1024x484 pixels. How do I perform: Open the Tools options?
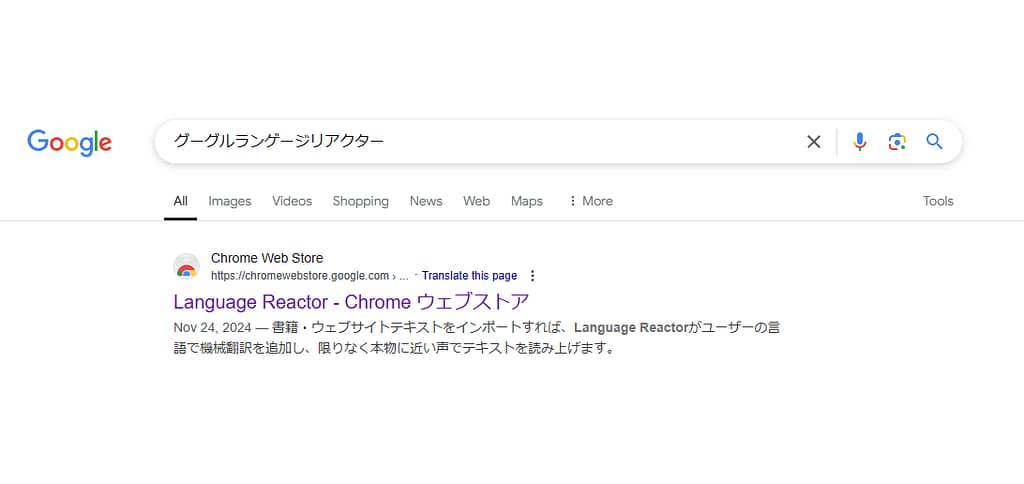[937, 201]
